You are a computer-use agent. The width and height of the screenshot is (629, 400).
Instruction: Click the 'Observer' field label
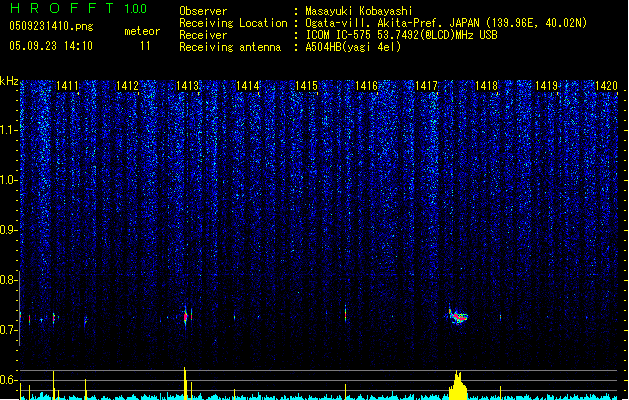click(203, 11)
